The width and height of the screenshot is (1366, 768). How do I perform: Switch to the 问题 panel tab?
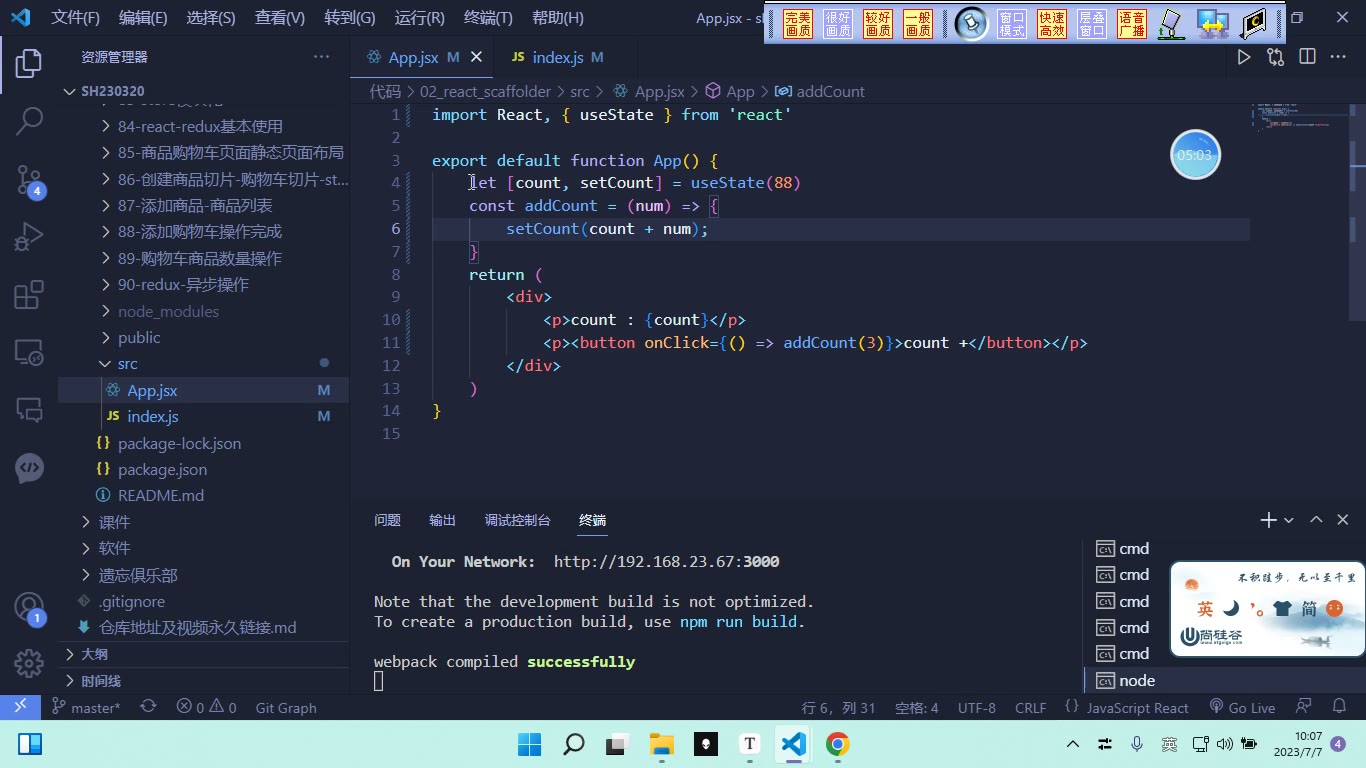click(x=387, y=520)
